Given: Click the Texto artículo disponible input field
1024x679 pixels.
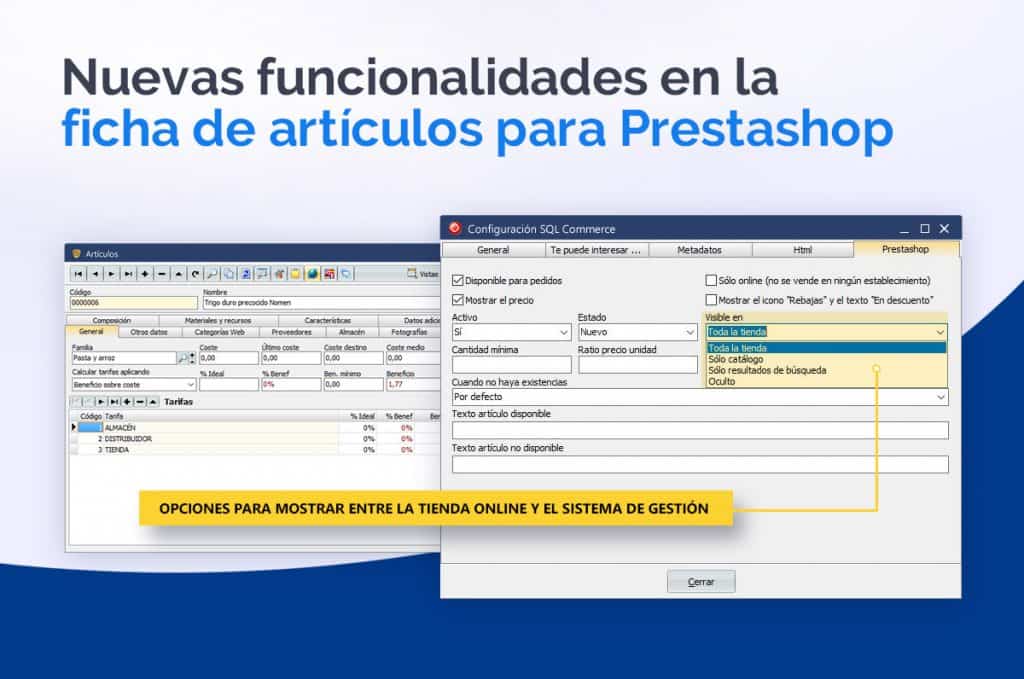Looking at the screenshot, I should point(699,430).
